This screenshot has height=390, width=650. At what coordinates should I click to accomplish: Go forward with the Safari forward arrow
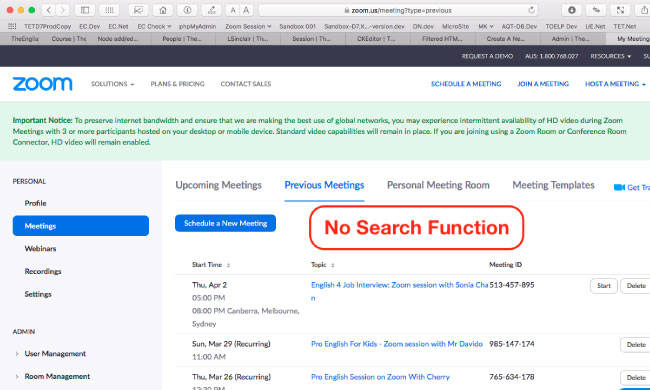(x=63, y=10)
